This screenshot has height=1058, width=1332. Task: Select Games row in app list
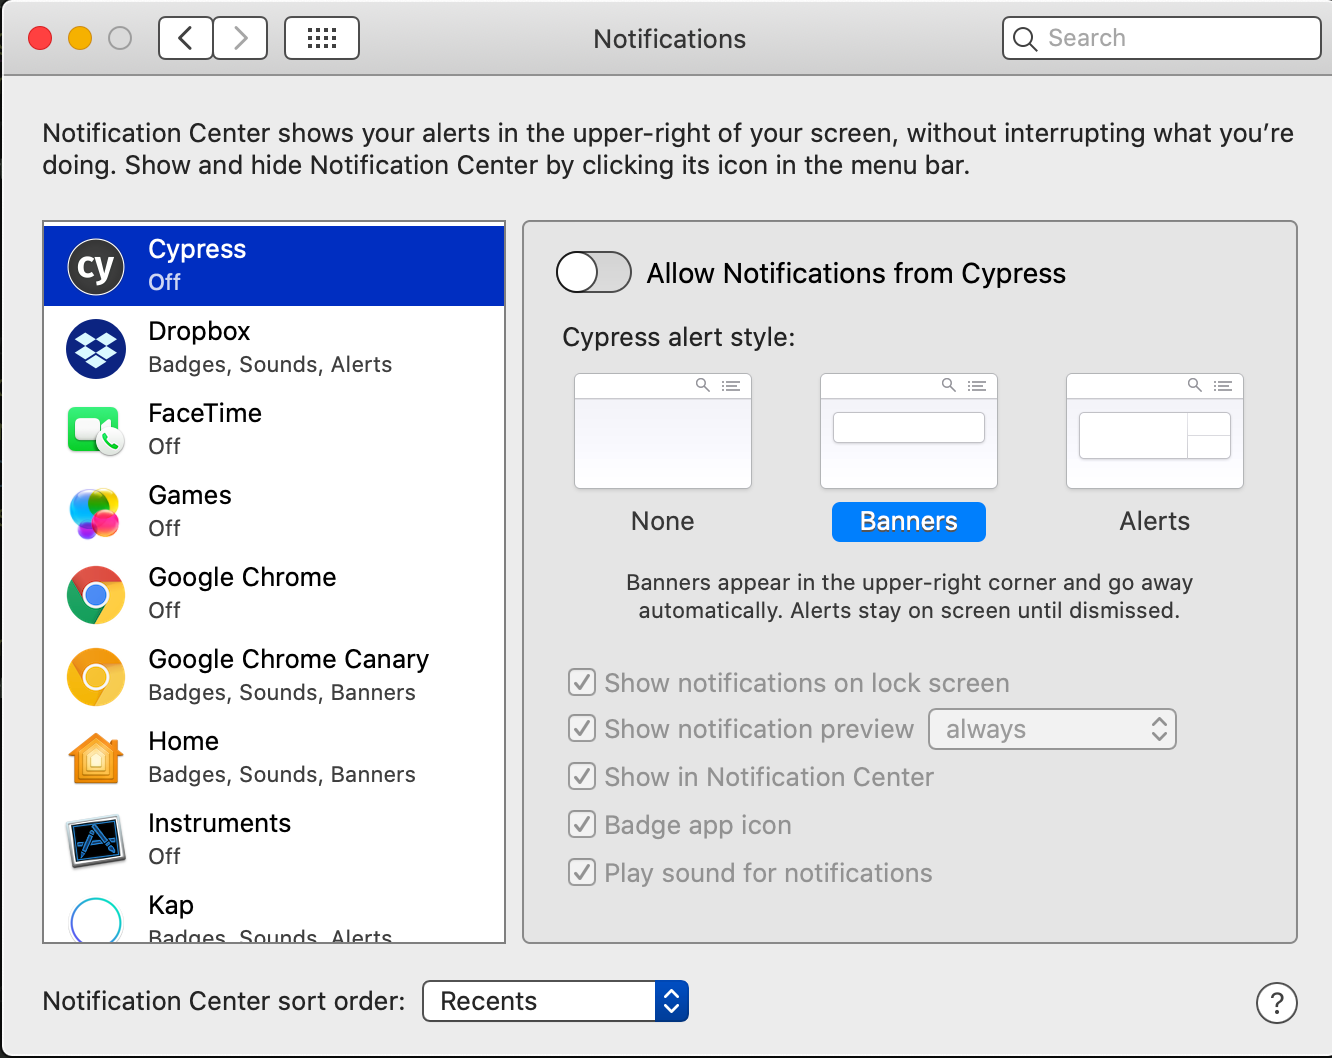pos(274,512)
